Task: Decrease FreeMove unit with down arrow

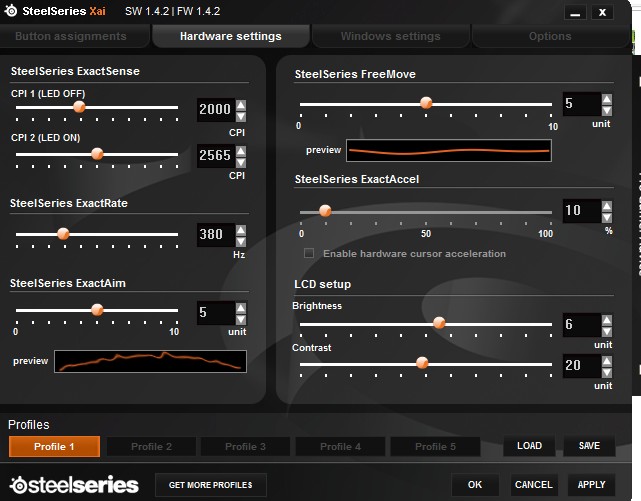Action: click(607, 110)
